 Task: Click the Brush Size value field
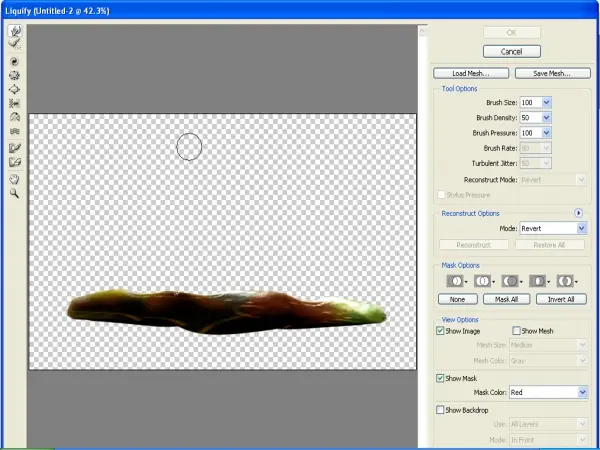coord(530,102)
